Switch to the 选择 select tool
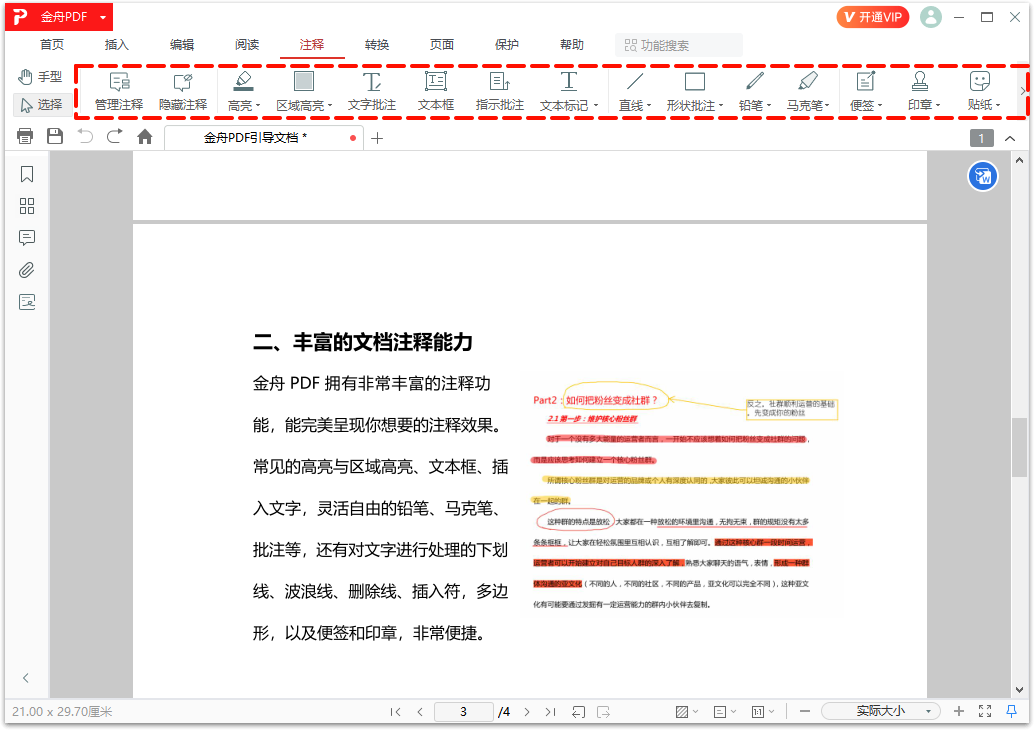Screen dimensions: 1034x730 pos(42,105)
